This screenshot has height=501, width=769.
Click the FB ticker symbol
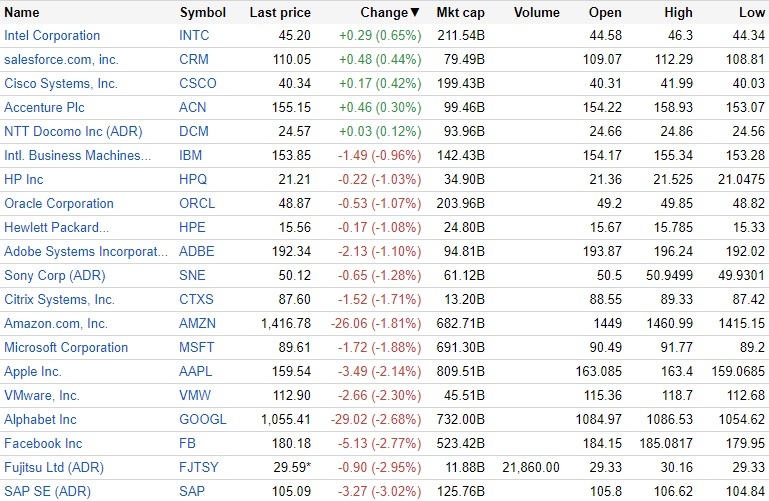[x=188, y=444]
